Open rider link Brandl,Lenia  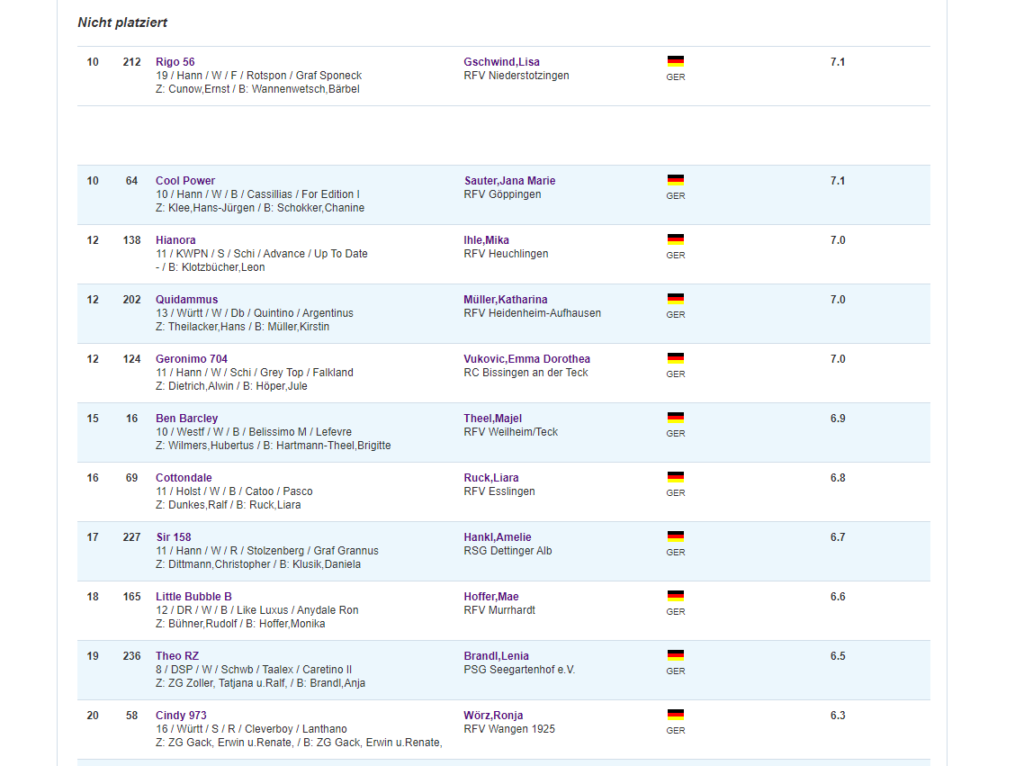click(x=496, y=656)
